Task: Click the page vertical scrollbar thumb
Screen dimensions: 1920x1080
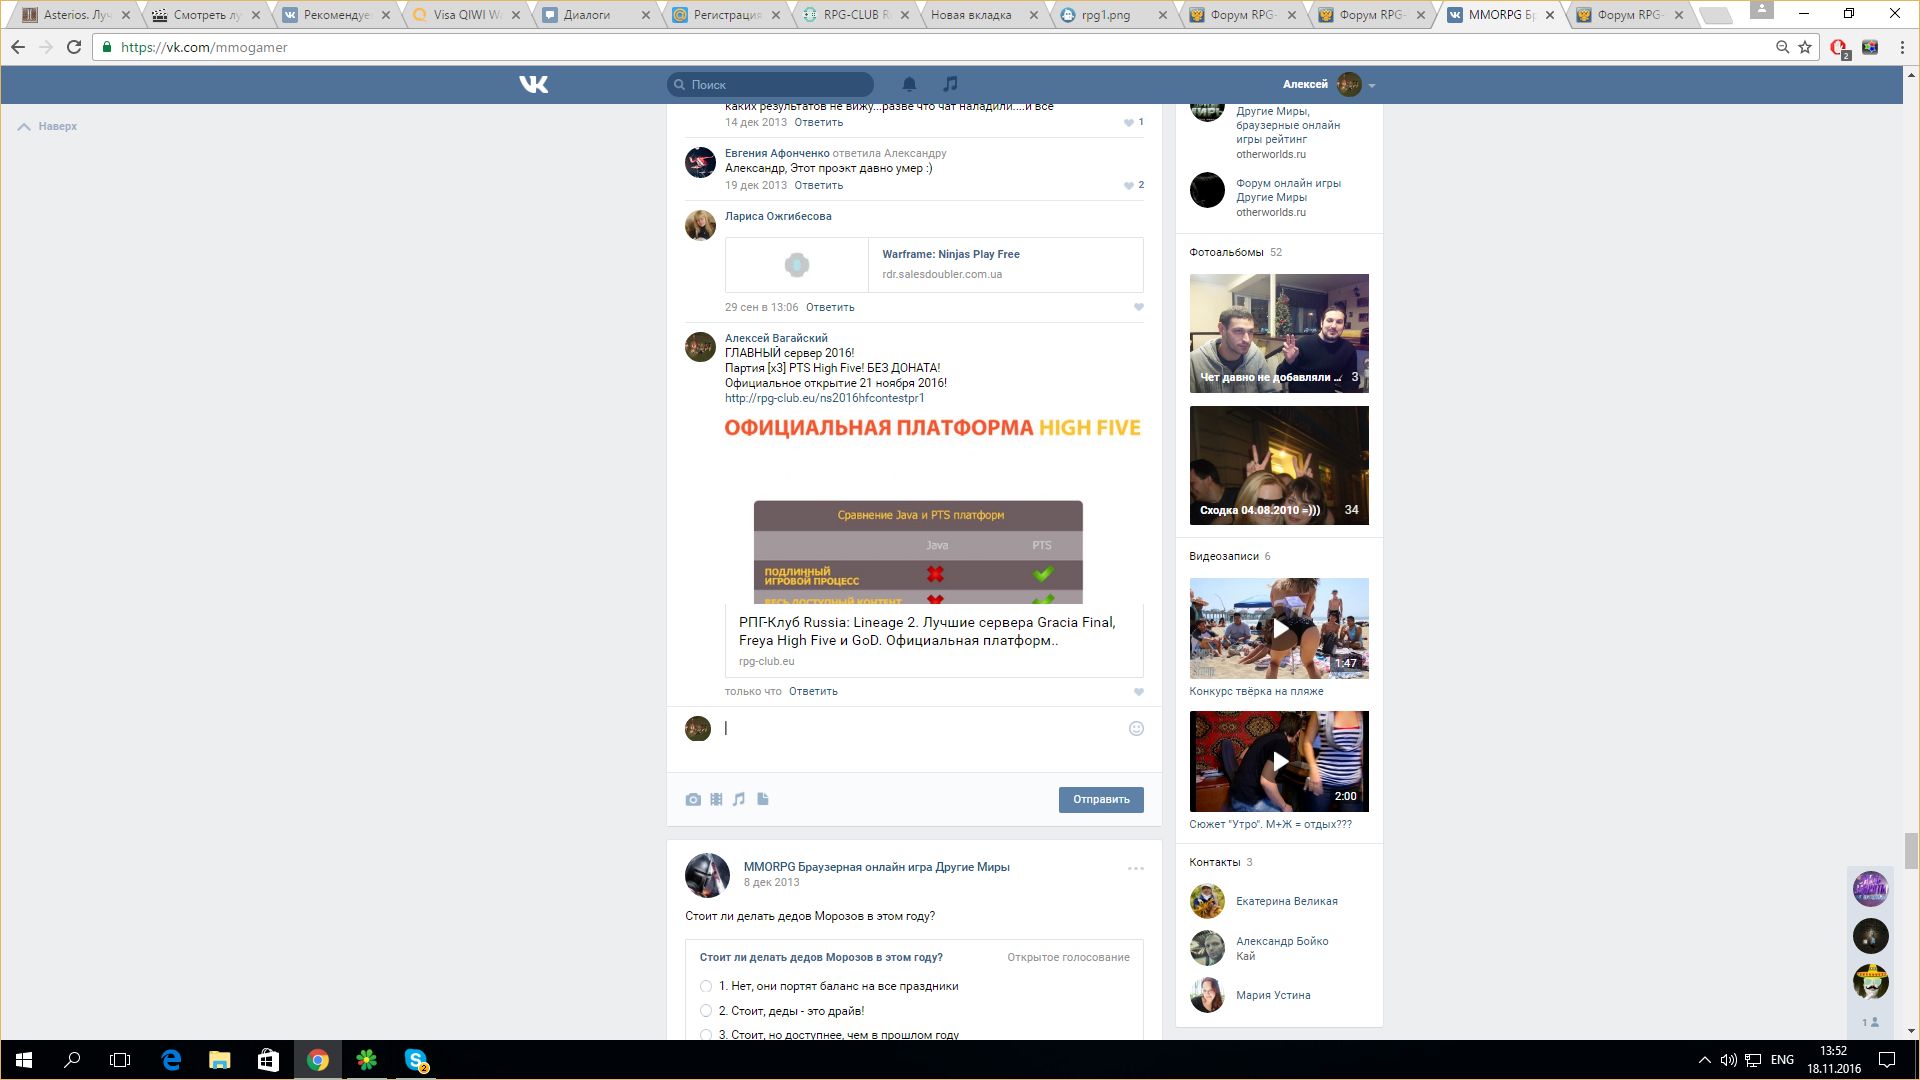Action: pyautogui.click(x=1911, y=851)
